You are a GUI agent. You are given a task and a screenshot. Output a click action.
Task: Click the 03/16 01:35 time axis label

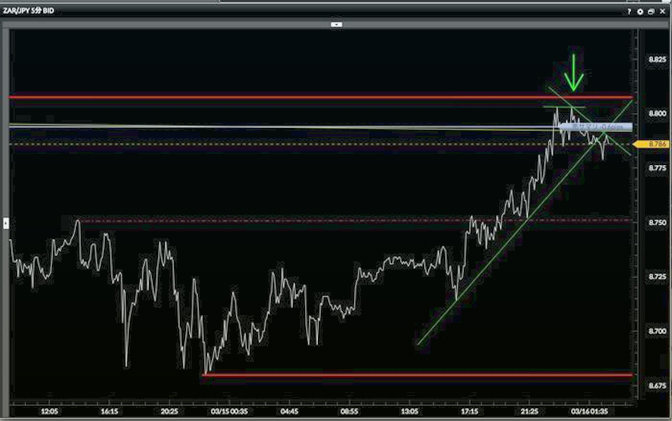588,410
